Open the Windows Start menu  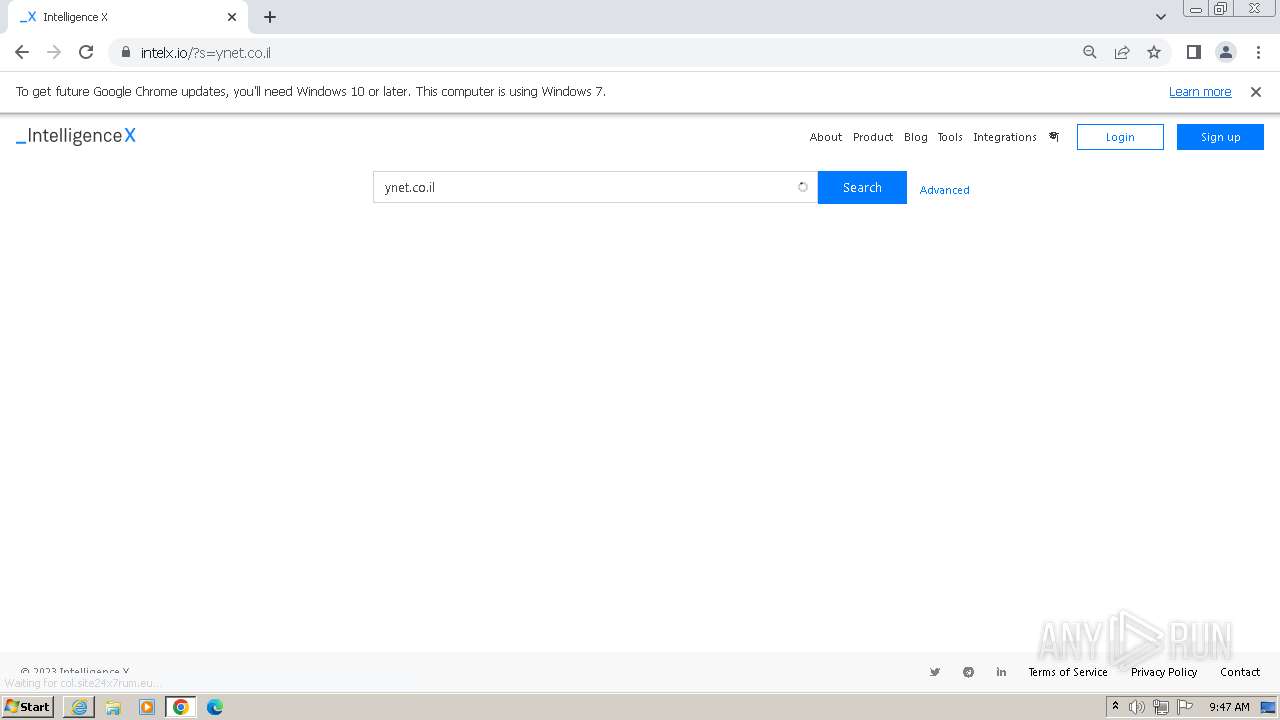(27, 706)
